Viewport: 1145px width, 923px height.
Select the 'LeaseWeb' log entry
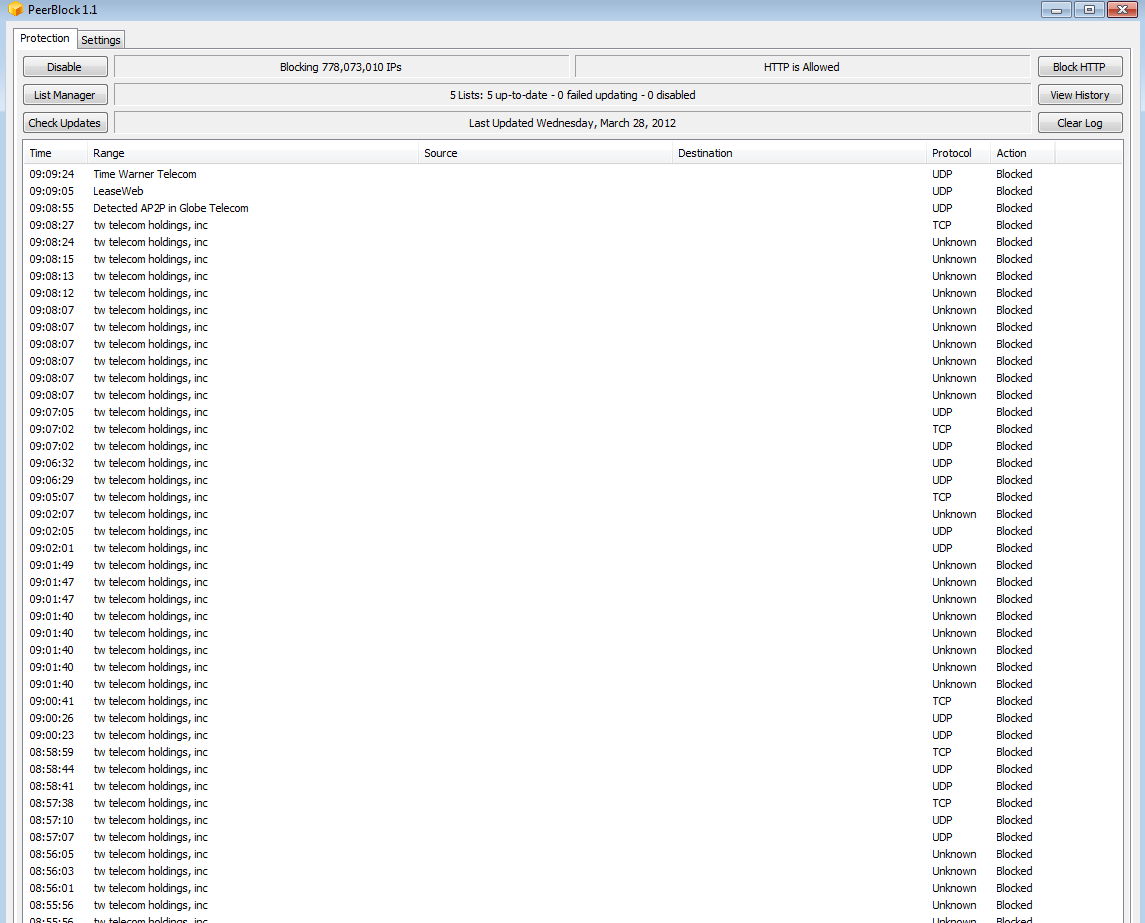click(572, 191)
